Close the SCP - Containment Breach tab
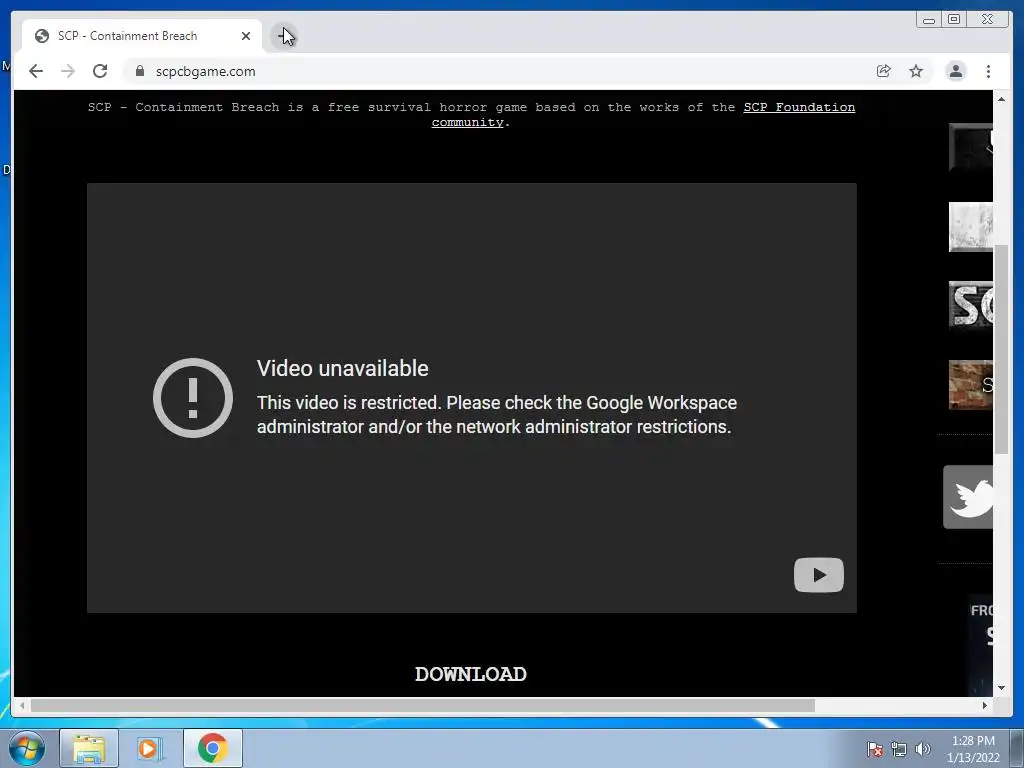The image size is (1024, 768). coord(246,36)
